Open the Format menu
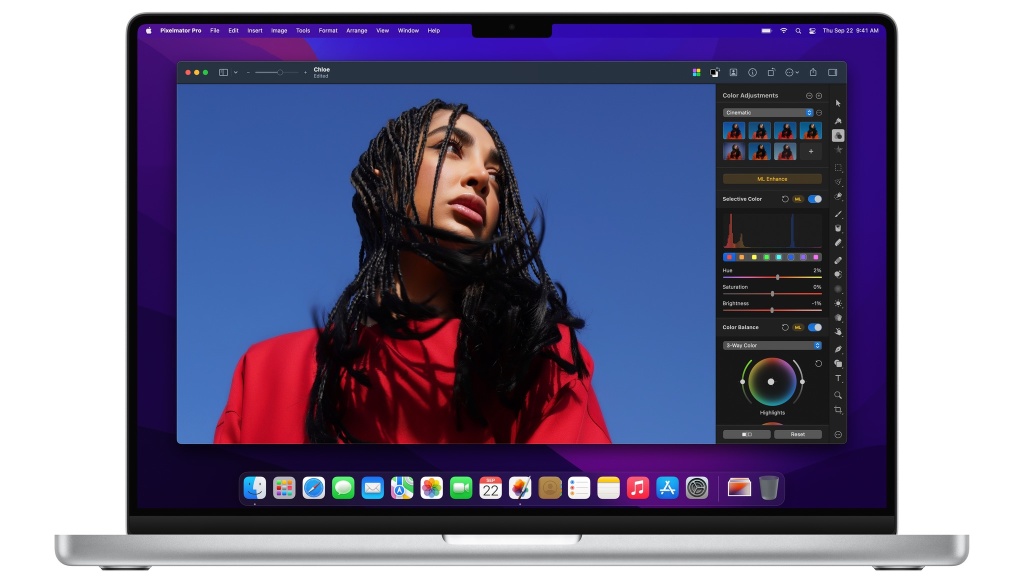 pyautogui.click(x=328, y=30)
